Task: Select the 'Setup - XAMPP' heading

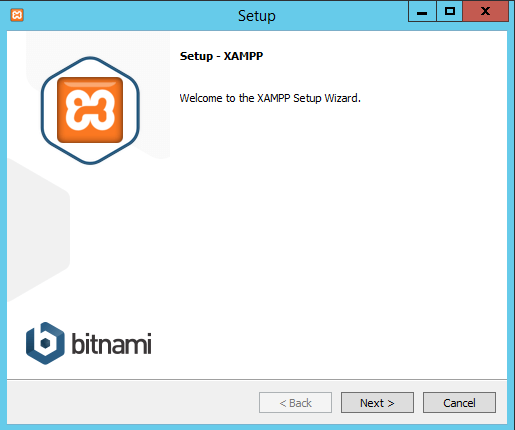Action: point(221,56)
